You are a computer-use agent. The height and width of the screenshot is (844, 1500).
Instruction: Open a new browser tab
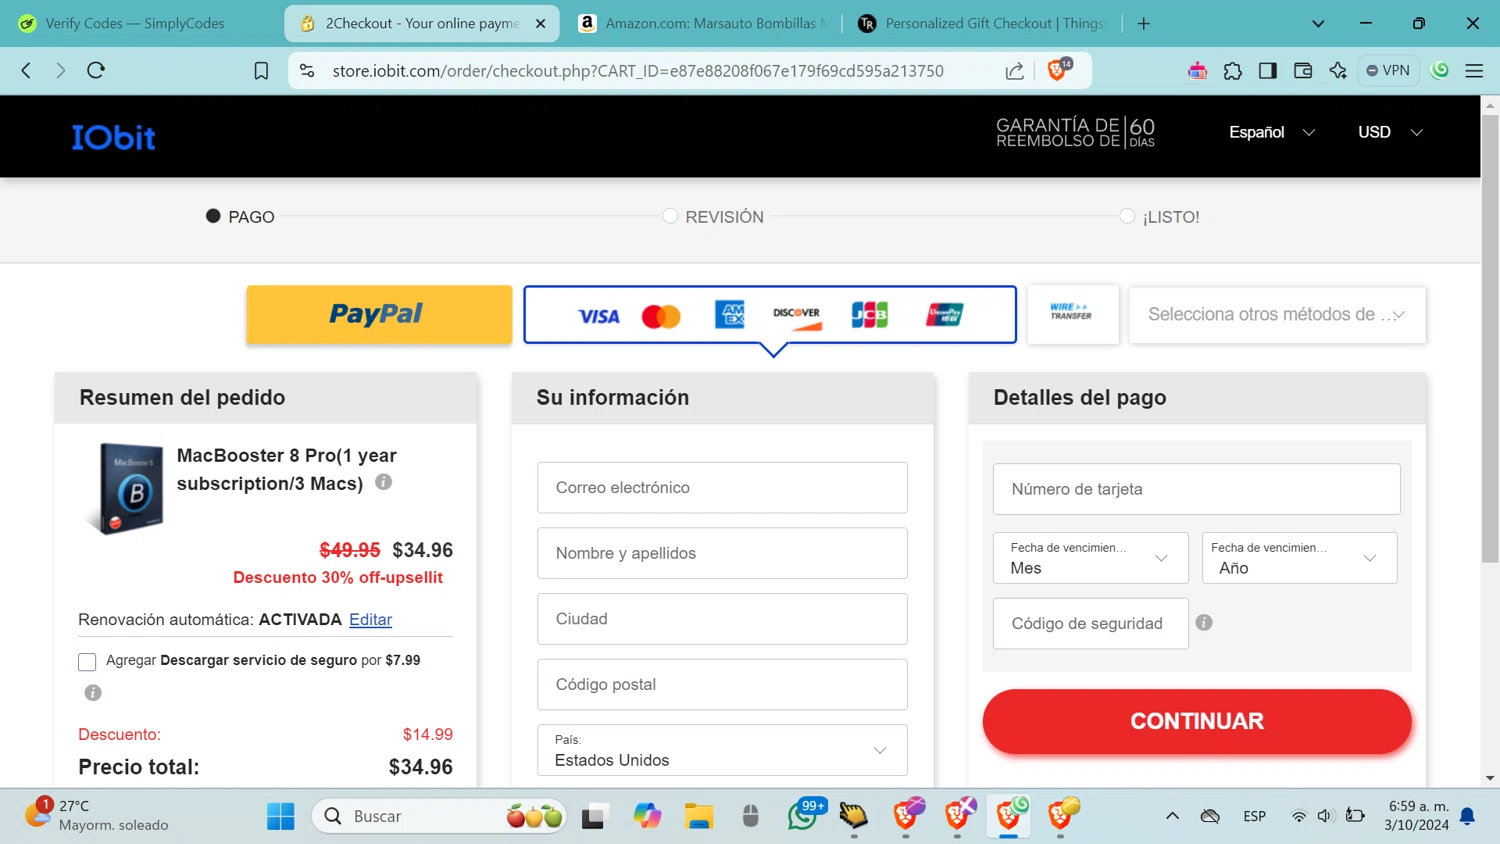(x=1144, y=23)
